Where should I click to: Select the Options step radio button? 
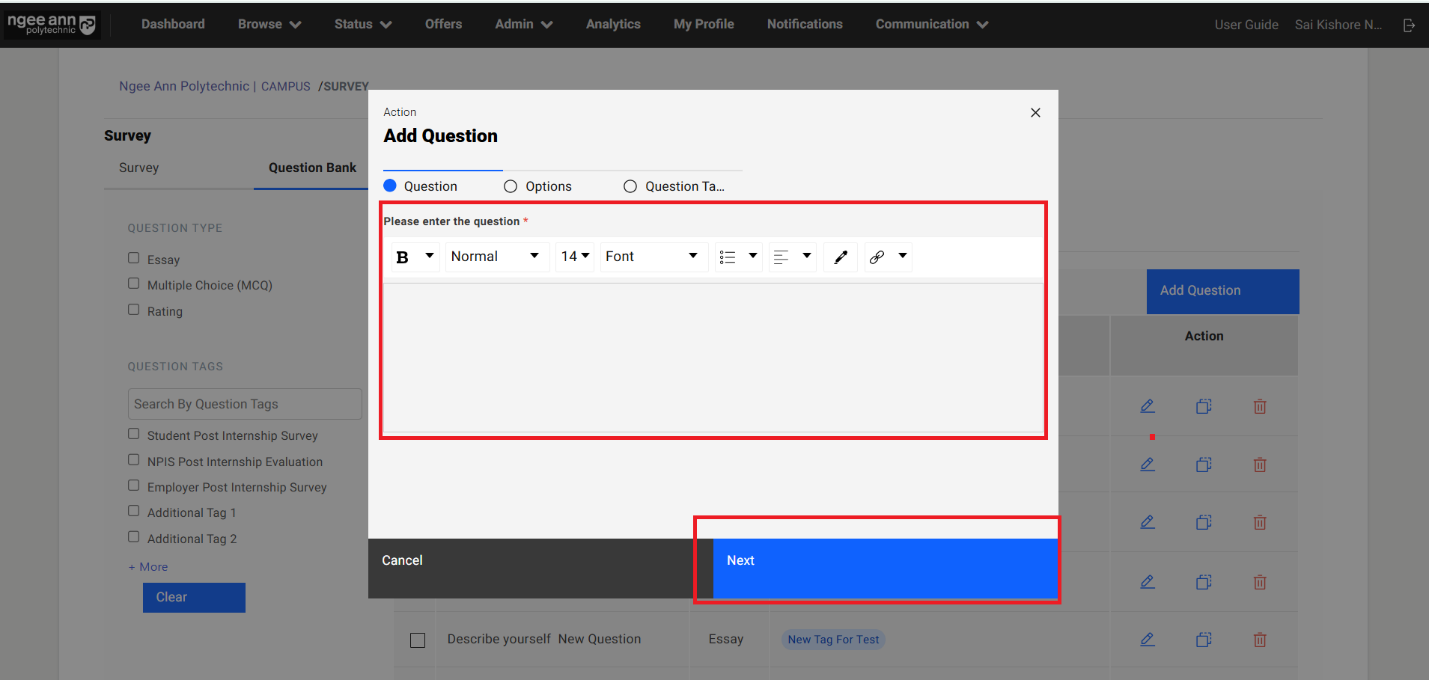511,186
